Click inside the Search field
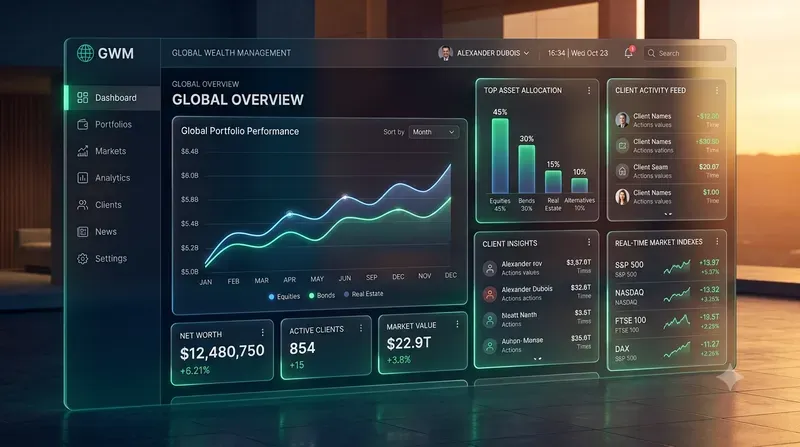This screenshot has height=447, width=800. (x=684, y=53)
